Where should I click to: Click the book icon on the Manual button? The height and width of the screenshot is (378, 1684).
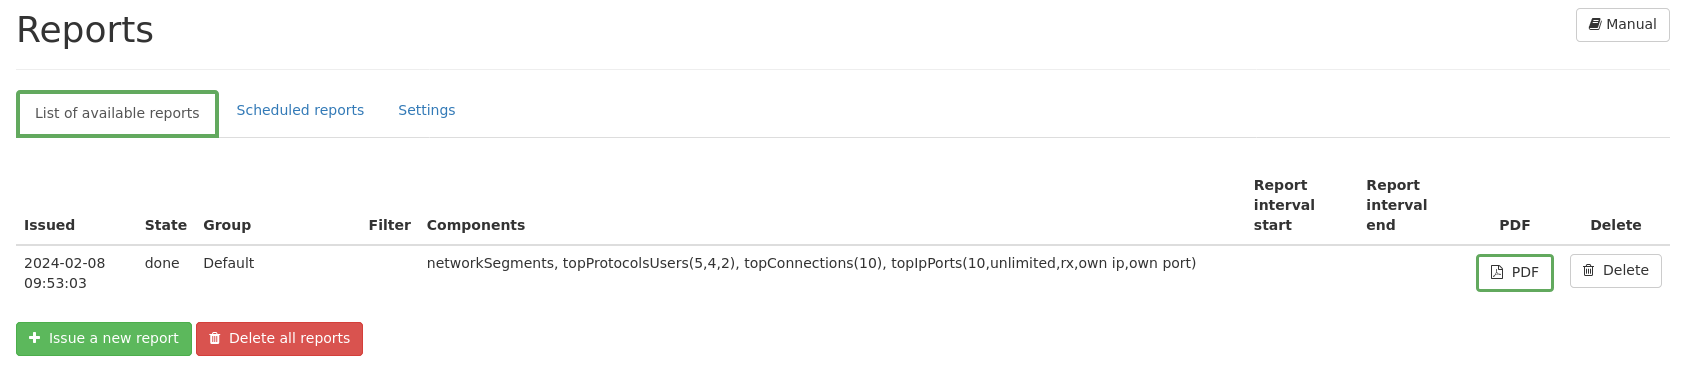pyautogui.click(x=1595, y=24)
